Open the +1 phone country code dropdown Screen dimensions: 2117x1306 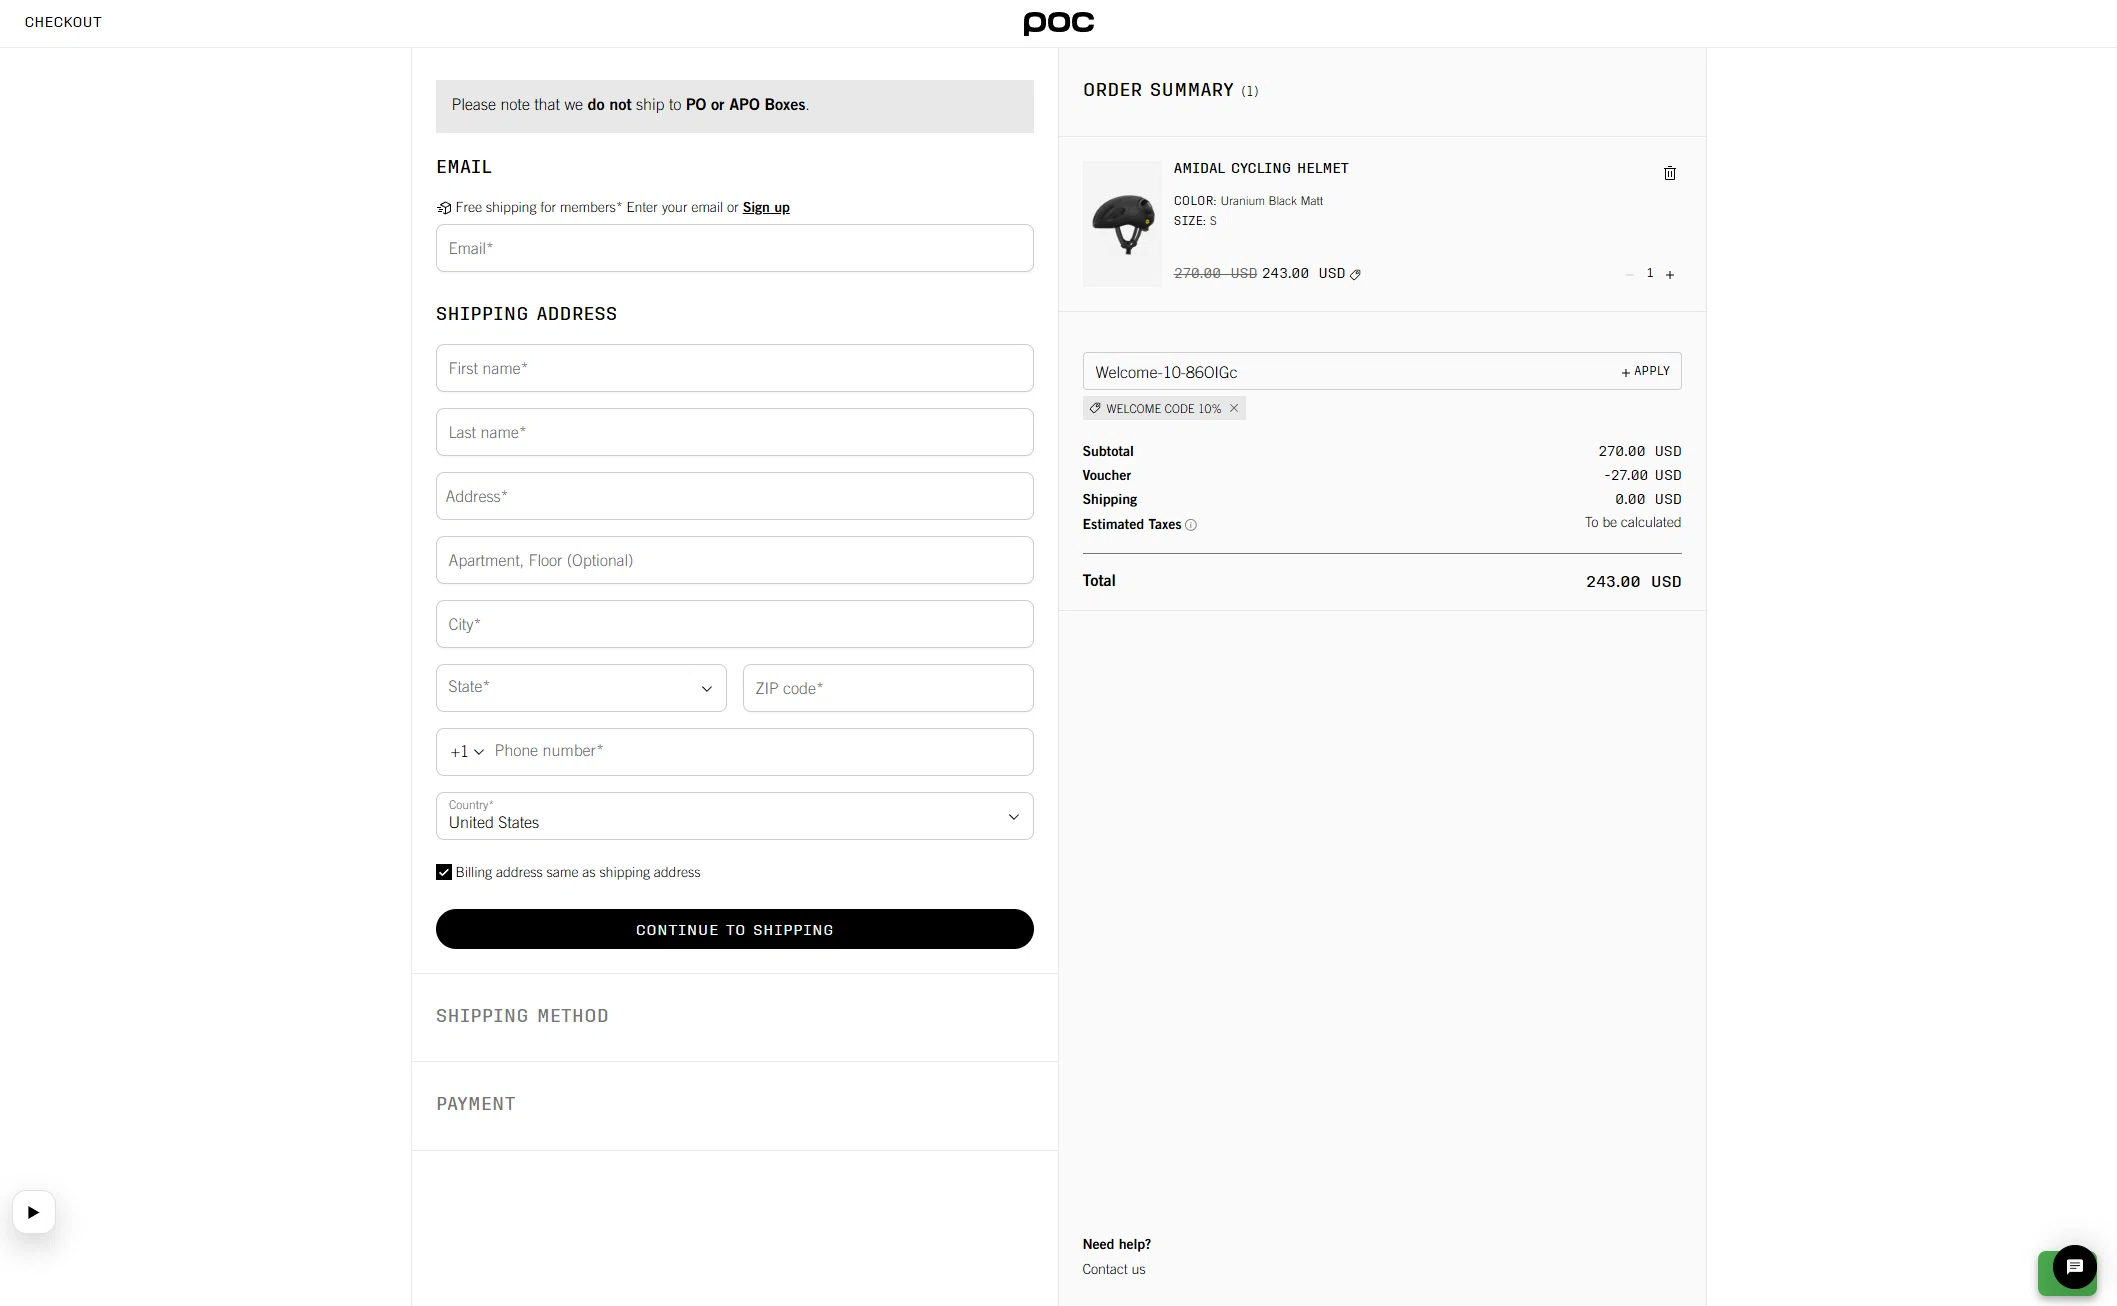pos(466,752)
